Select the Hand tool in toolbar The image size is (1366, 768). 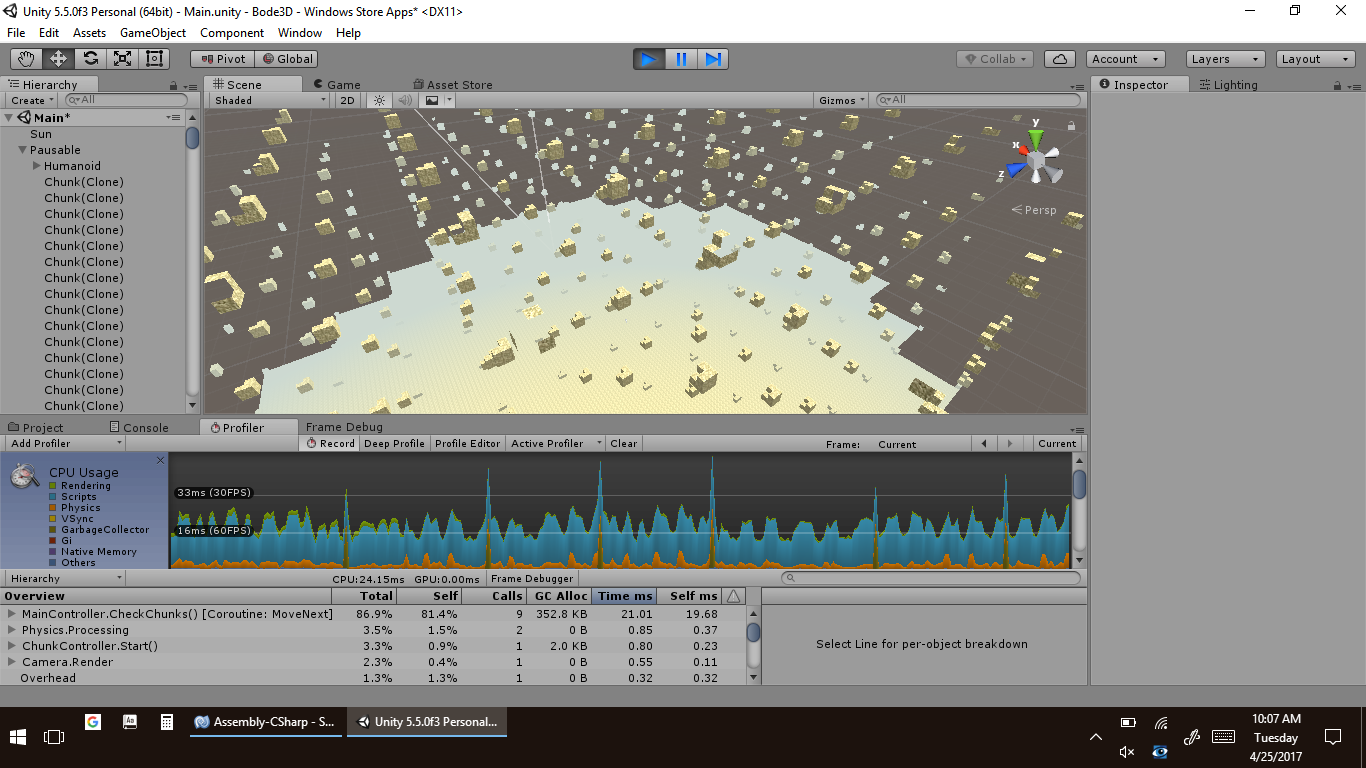pos(27,59)
